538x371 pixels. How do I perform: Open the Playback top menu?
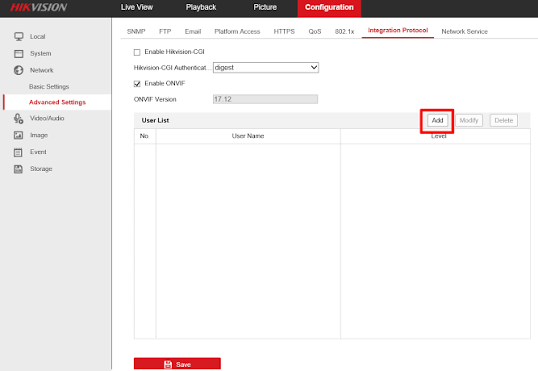(x=201, y=7)
